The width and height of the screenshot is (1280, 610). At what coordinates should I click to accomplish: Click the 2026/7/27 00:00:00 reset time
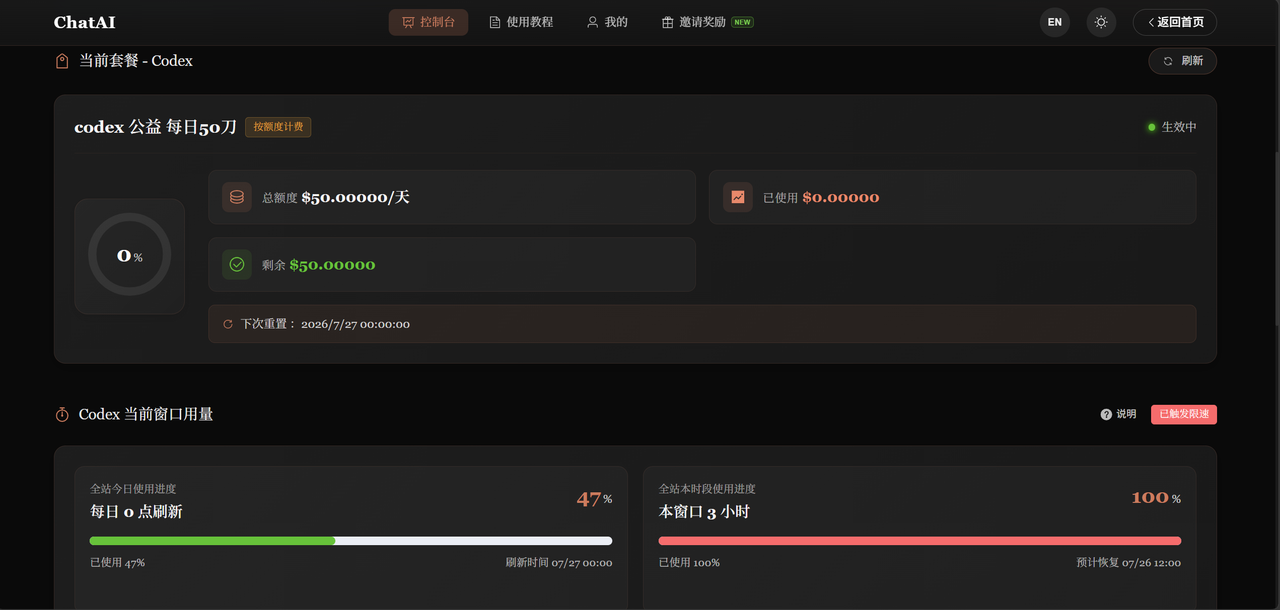[x=355, y=324]
